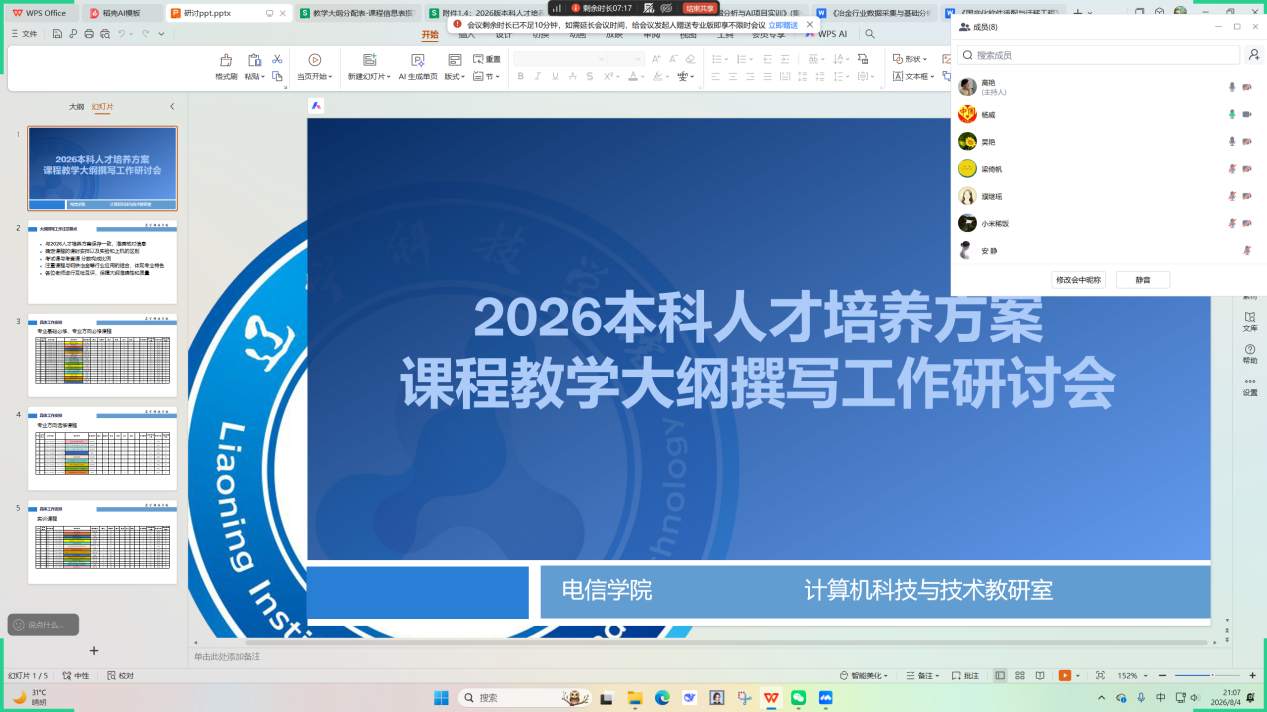The width and height of the screenshot is (1267, 712).
Task: Click the Undo arrow icon
Action: click(121, 33)
